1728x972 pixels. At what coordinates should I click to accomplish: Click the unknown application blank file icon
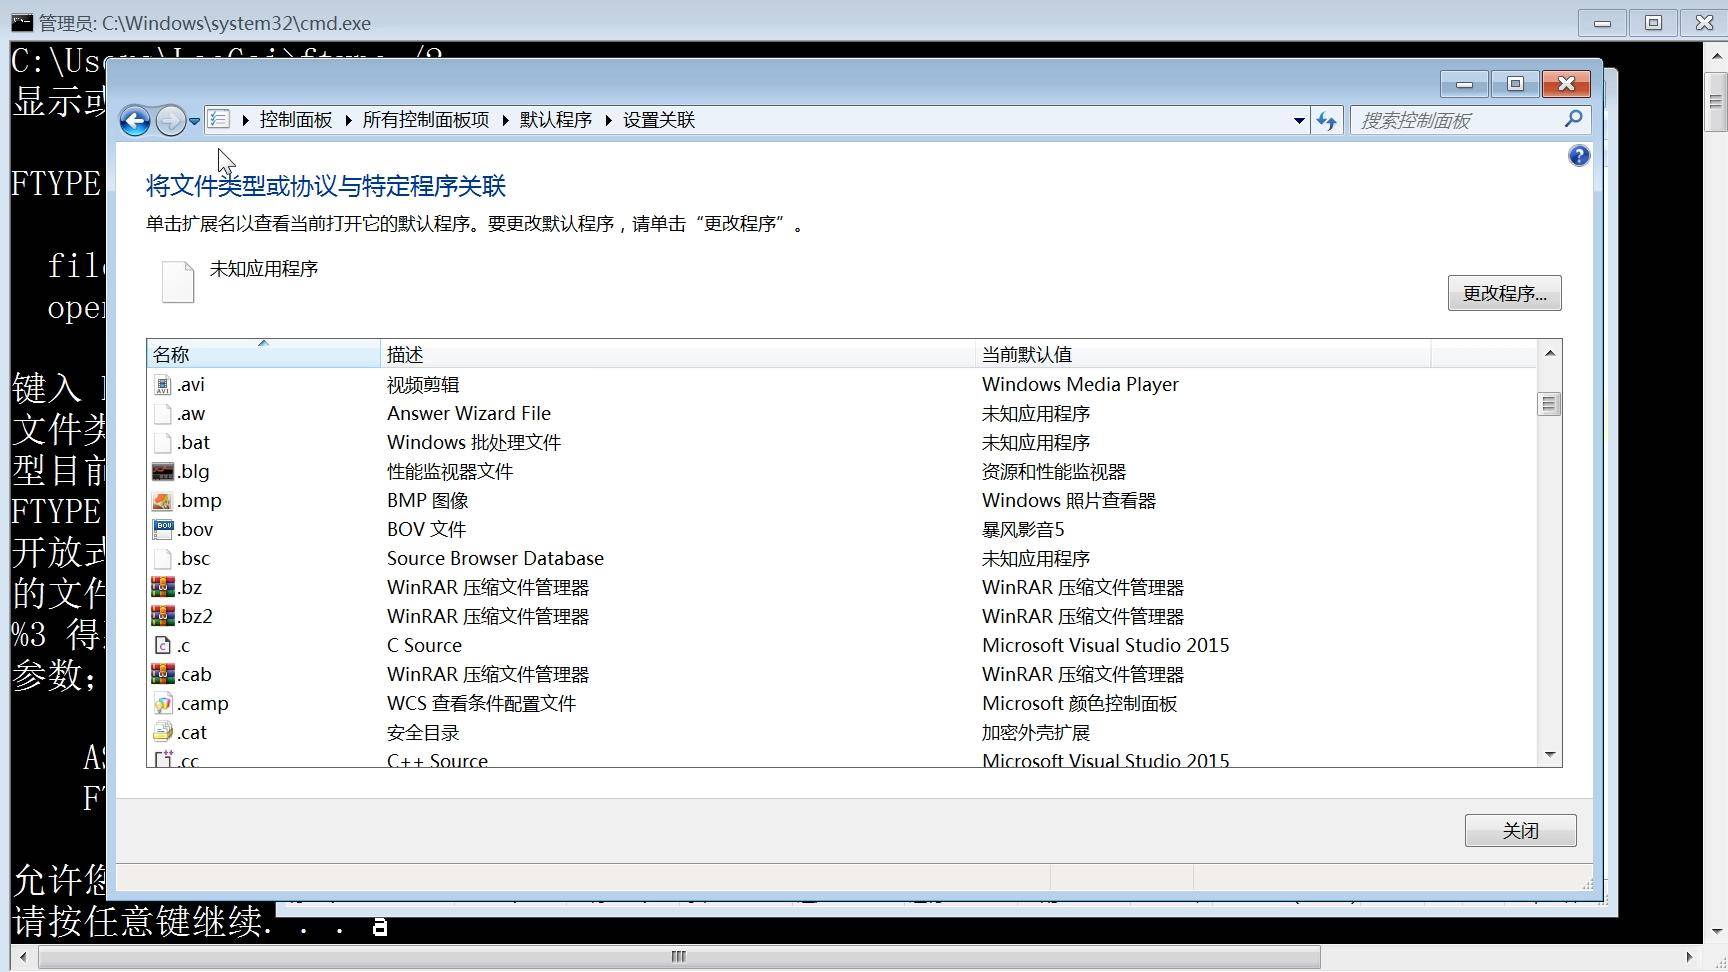click(178, 282)
